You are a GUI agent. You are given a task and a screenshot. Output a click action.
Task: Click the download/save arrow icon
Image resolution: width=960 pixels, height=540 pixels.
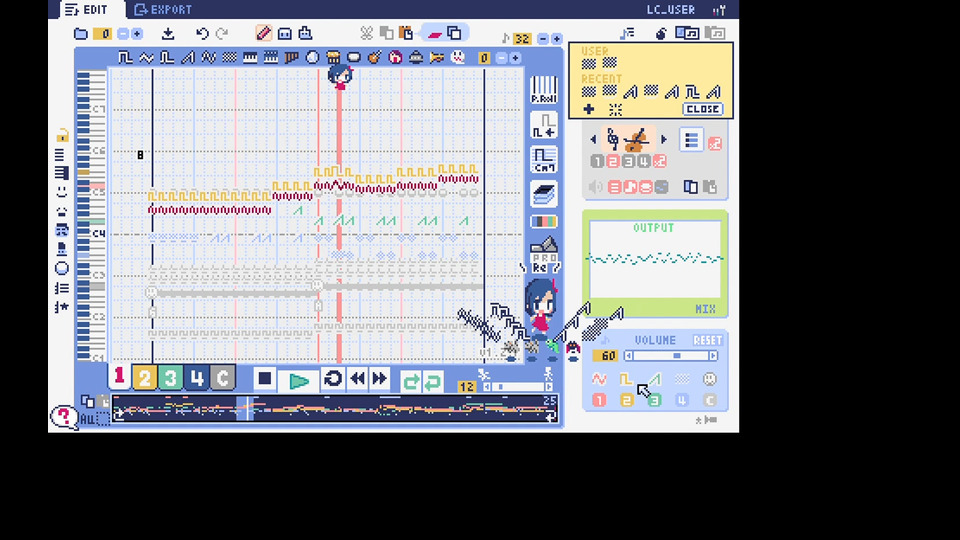pos(168,34)
